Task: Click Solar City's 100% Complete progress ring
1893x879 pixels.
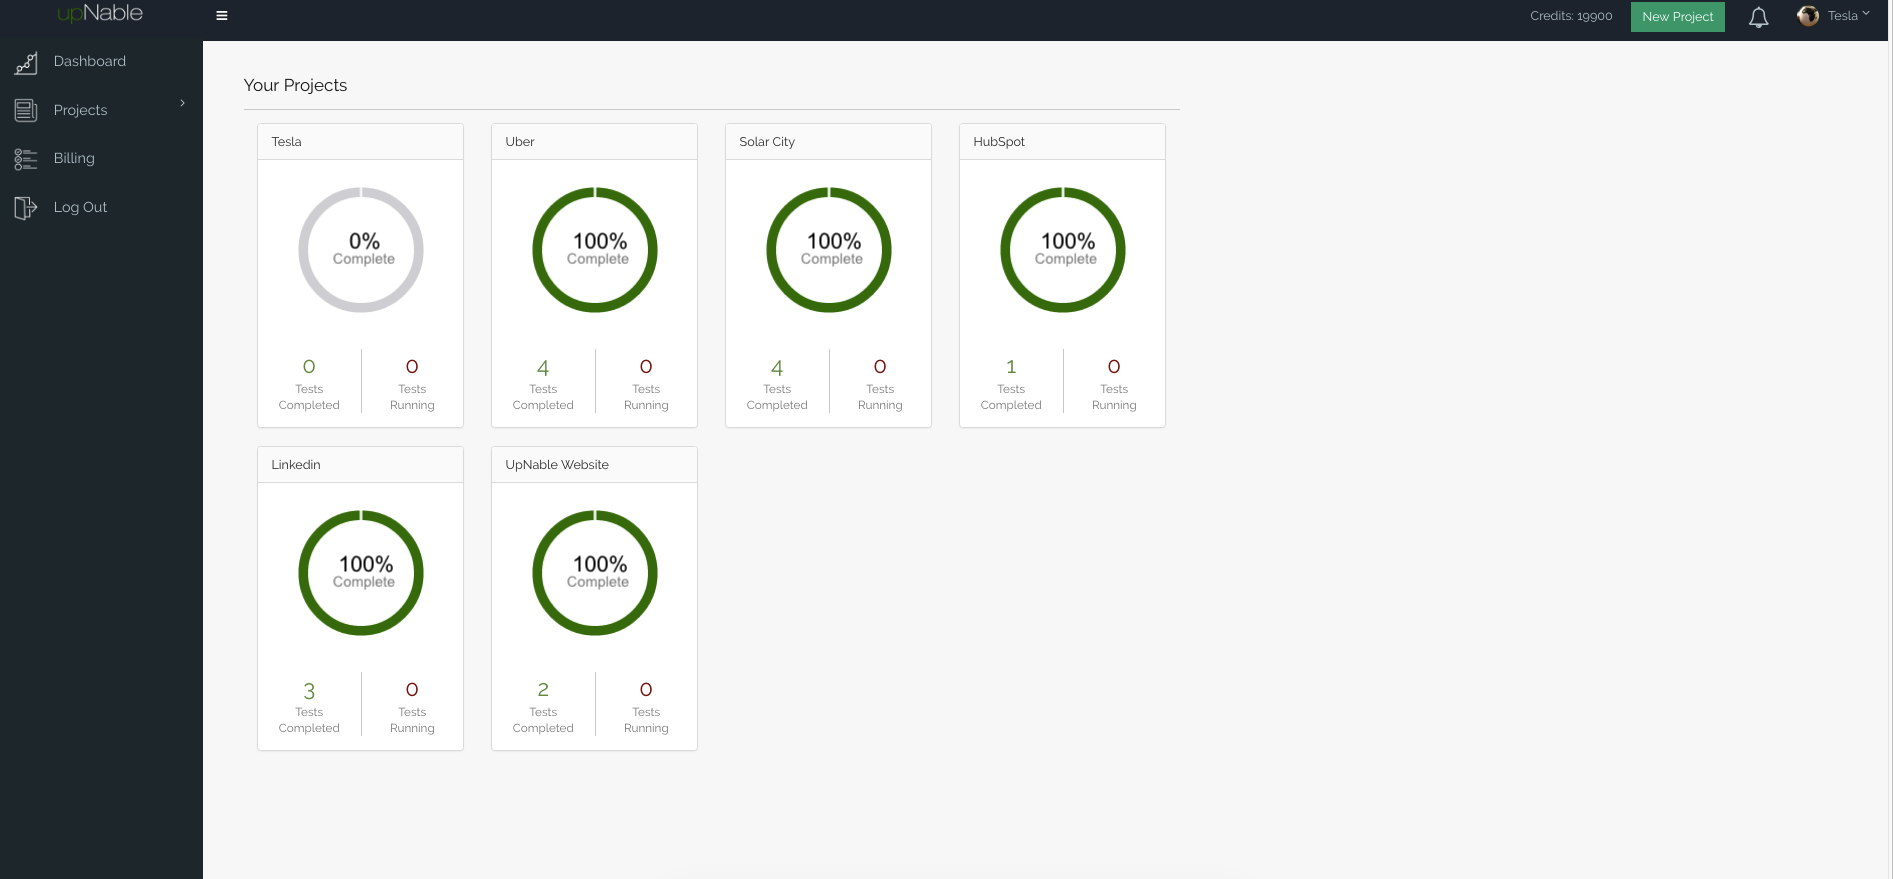Action: (x=829, y=250)
